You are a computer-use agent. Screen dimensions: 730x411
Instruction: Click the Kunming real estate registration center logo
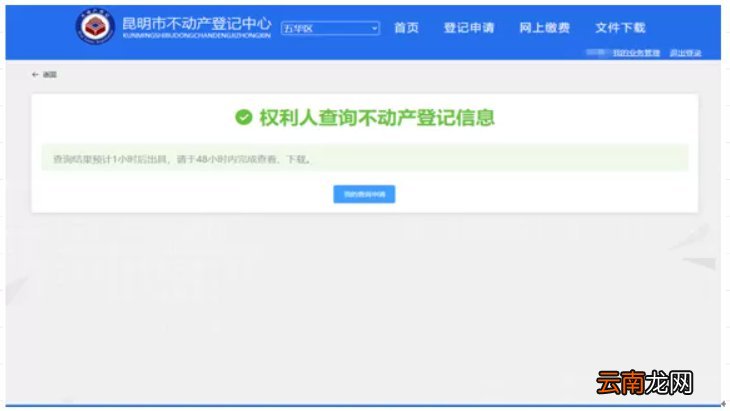pos(95,26)
